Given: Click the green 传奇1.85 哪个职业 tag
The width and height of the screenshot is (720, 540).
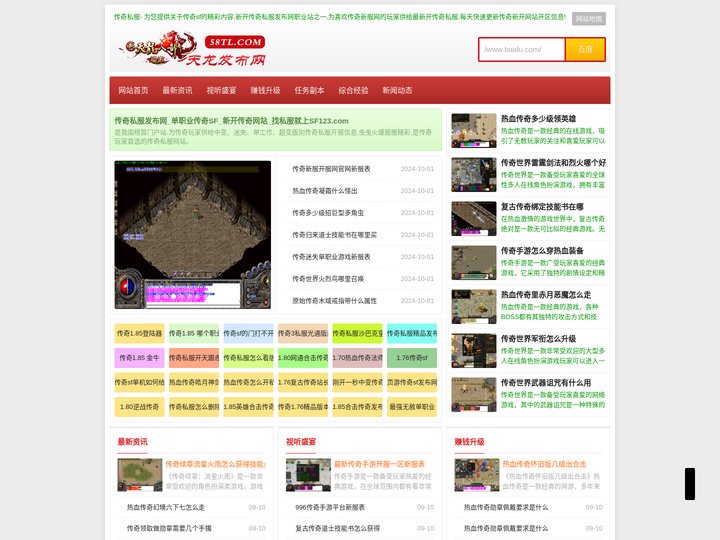Looking at the screenshot, I should click(194, 333).
